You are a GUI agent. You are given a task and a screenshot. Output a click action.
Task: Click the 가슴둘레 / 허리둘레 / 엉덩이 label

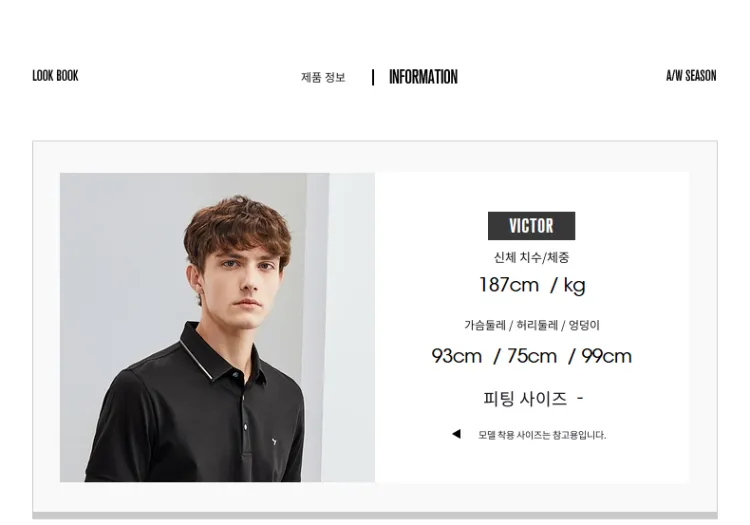[x=531, y=325]
